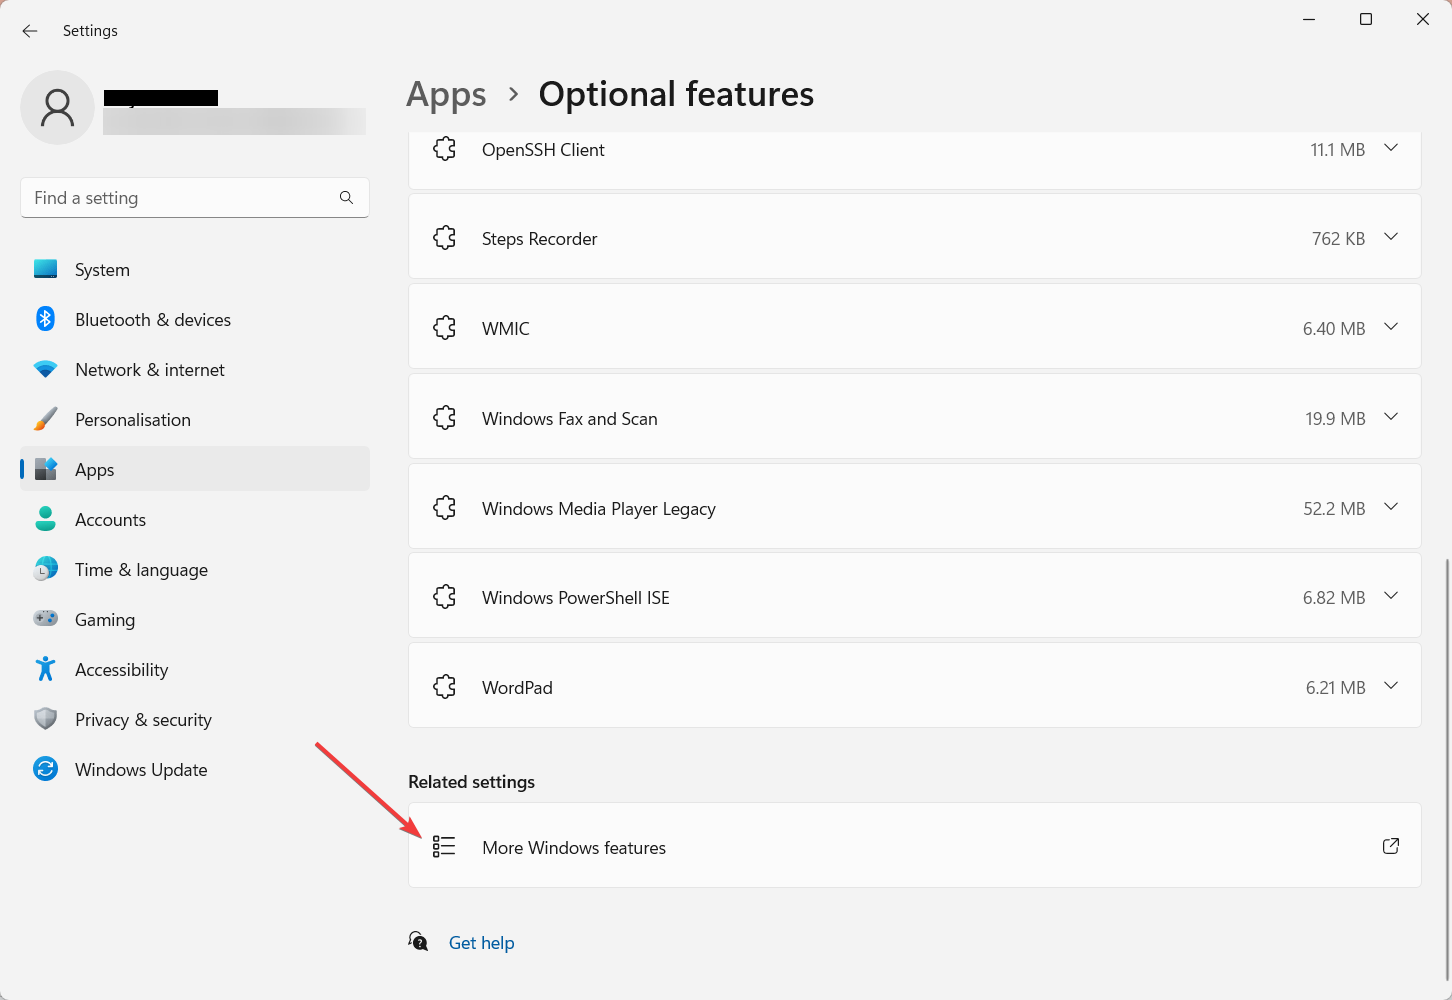Expand the Windows Fax and Scan chevron
The image size is (1452, 1000).
click(x=1391, y=417)
